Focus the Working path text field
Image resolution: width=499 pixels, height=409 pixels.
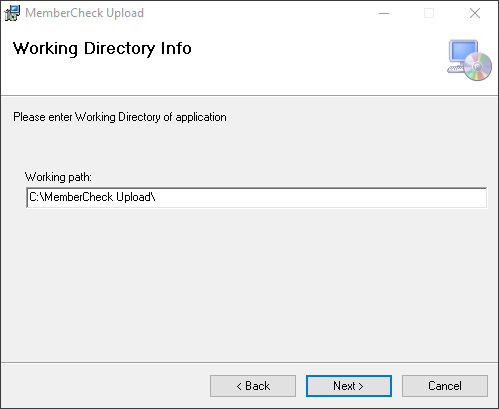(x=257, y=197)
